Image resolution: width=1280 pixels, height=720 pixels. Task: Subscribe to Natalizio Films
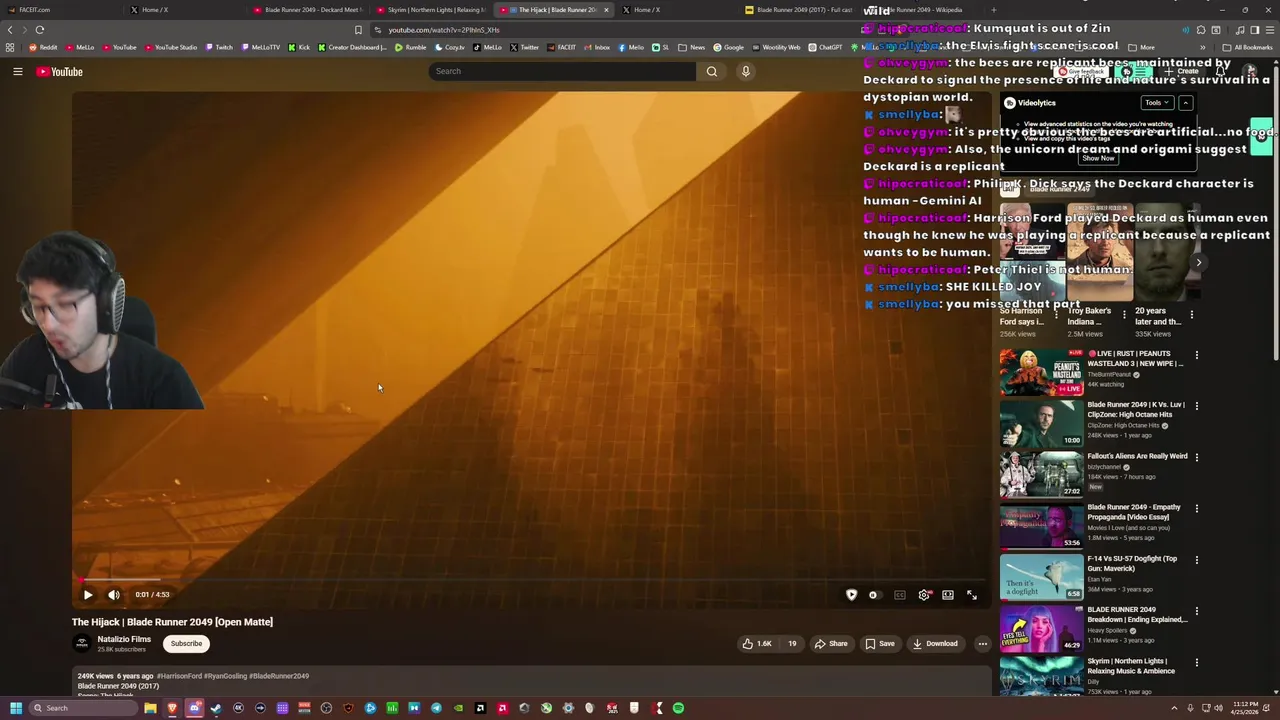186,644
